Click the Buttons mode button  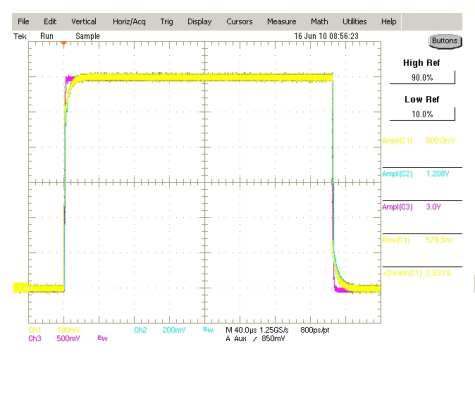[445, 41]
